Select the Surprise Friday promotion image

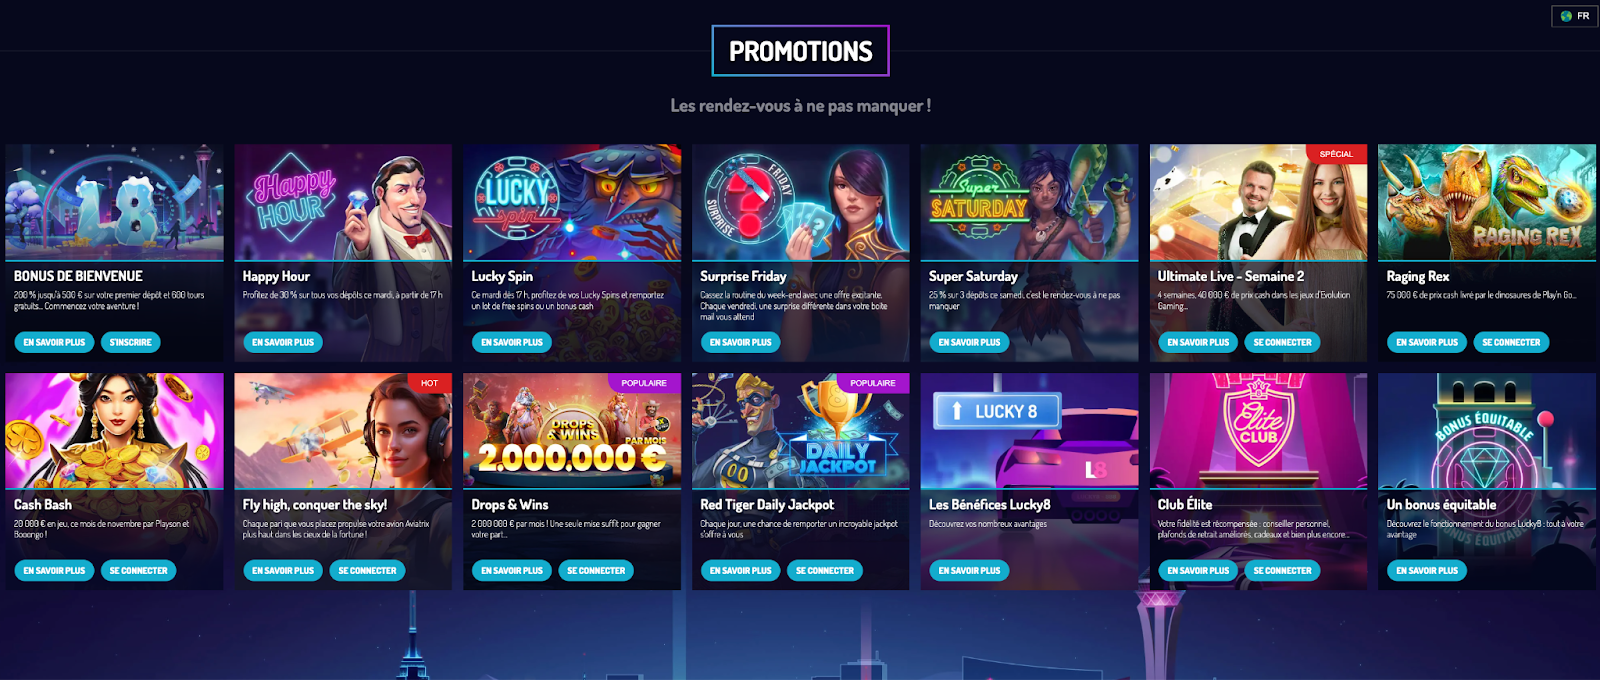pos(801,202)
